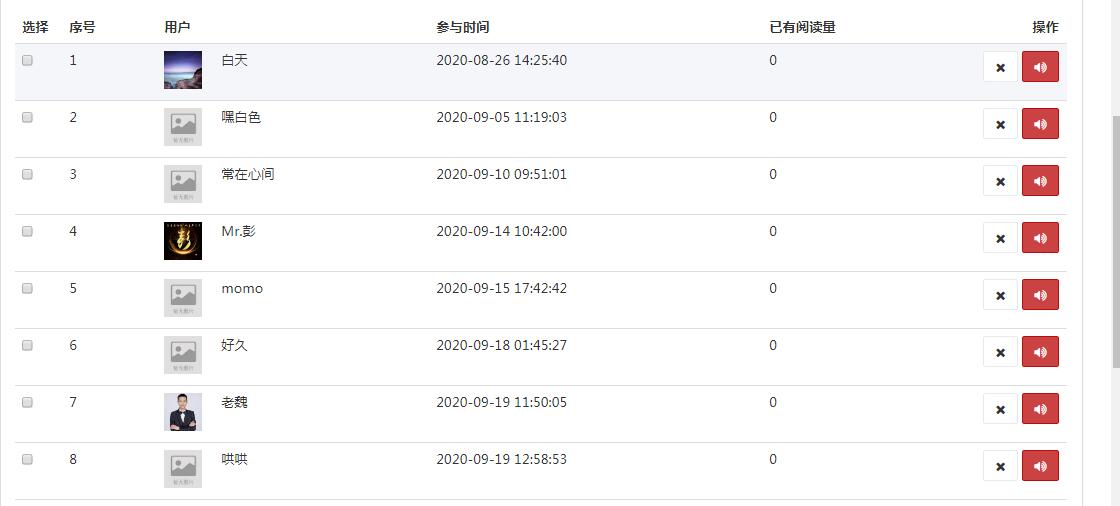
Task: Open 白天's landscape avatar thumbnail
Action: coord(183,70)
